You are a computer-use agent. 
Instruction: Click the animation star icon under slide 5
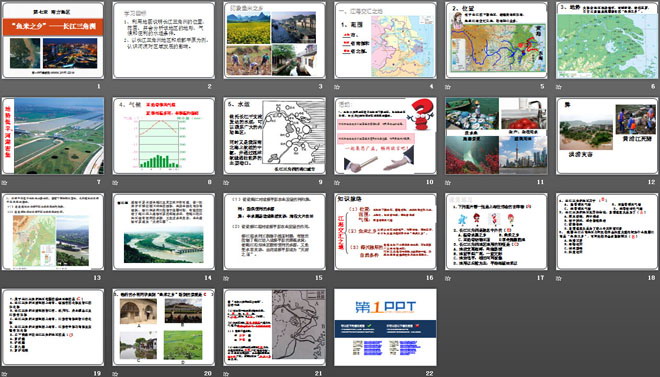pos(447,87)
